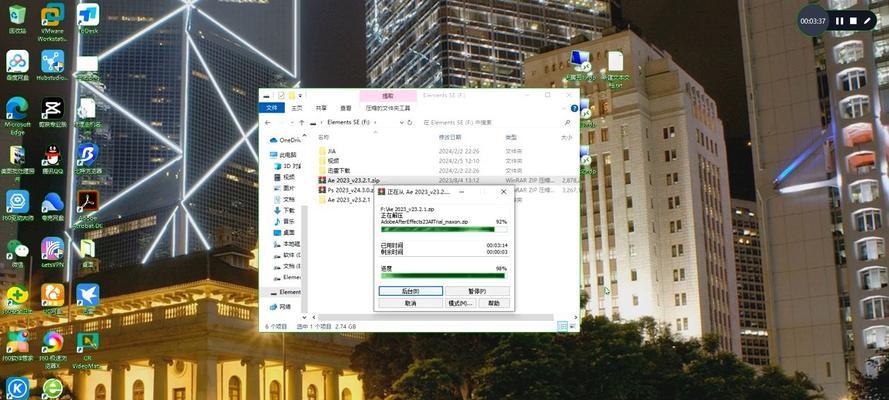Sort files by 类型 column header
889x400 pixels.
[x=511, y=137]
